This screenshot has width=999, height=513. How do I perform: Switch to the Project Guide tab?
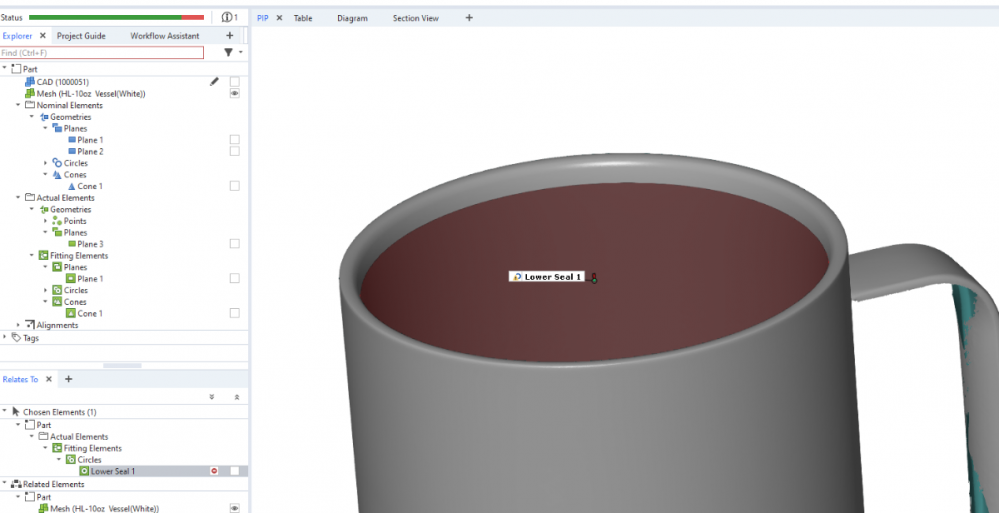(81, 35)
